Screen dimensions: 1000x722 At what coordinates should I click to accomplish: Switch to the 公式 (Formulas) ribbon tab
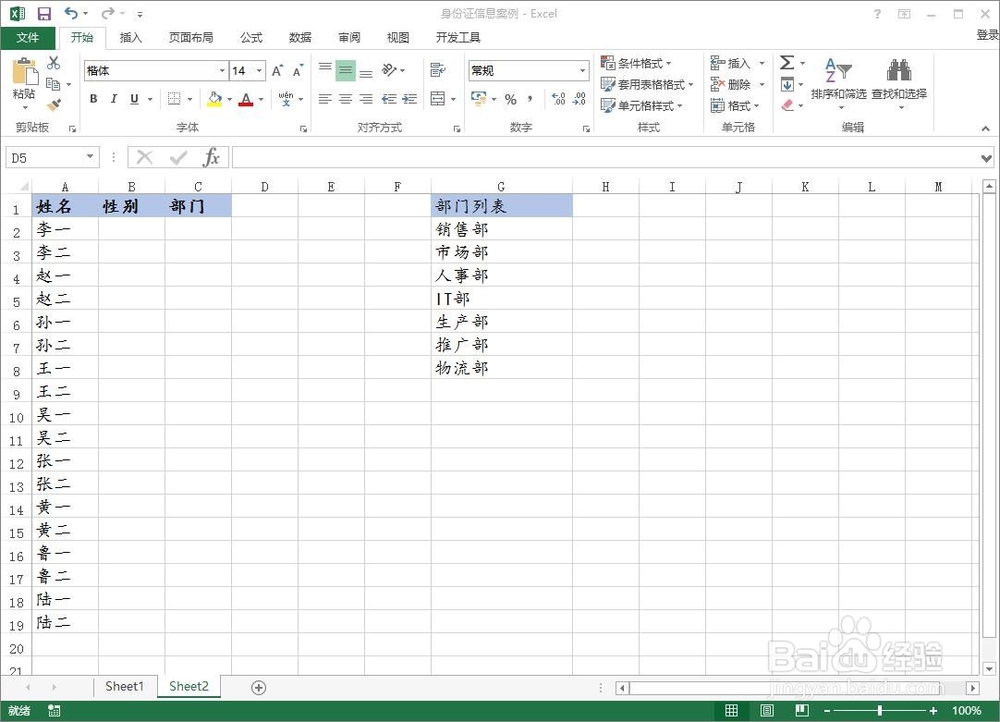(x=250, y=37)
